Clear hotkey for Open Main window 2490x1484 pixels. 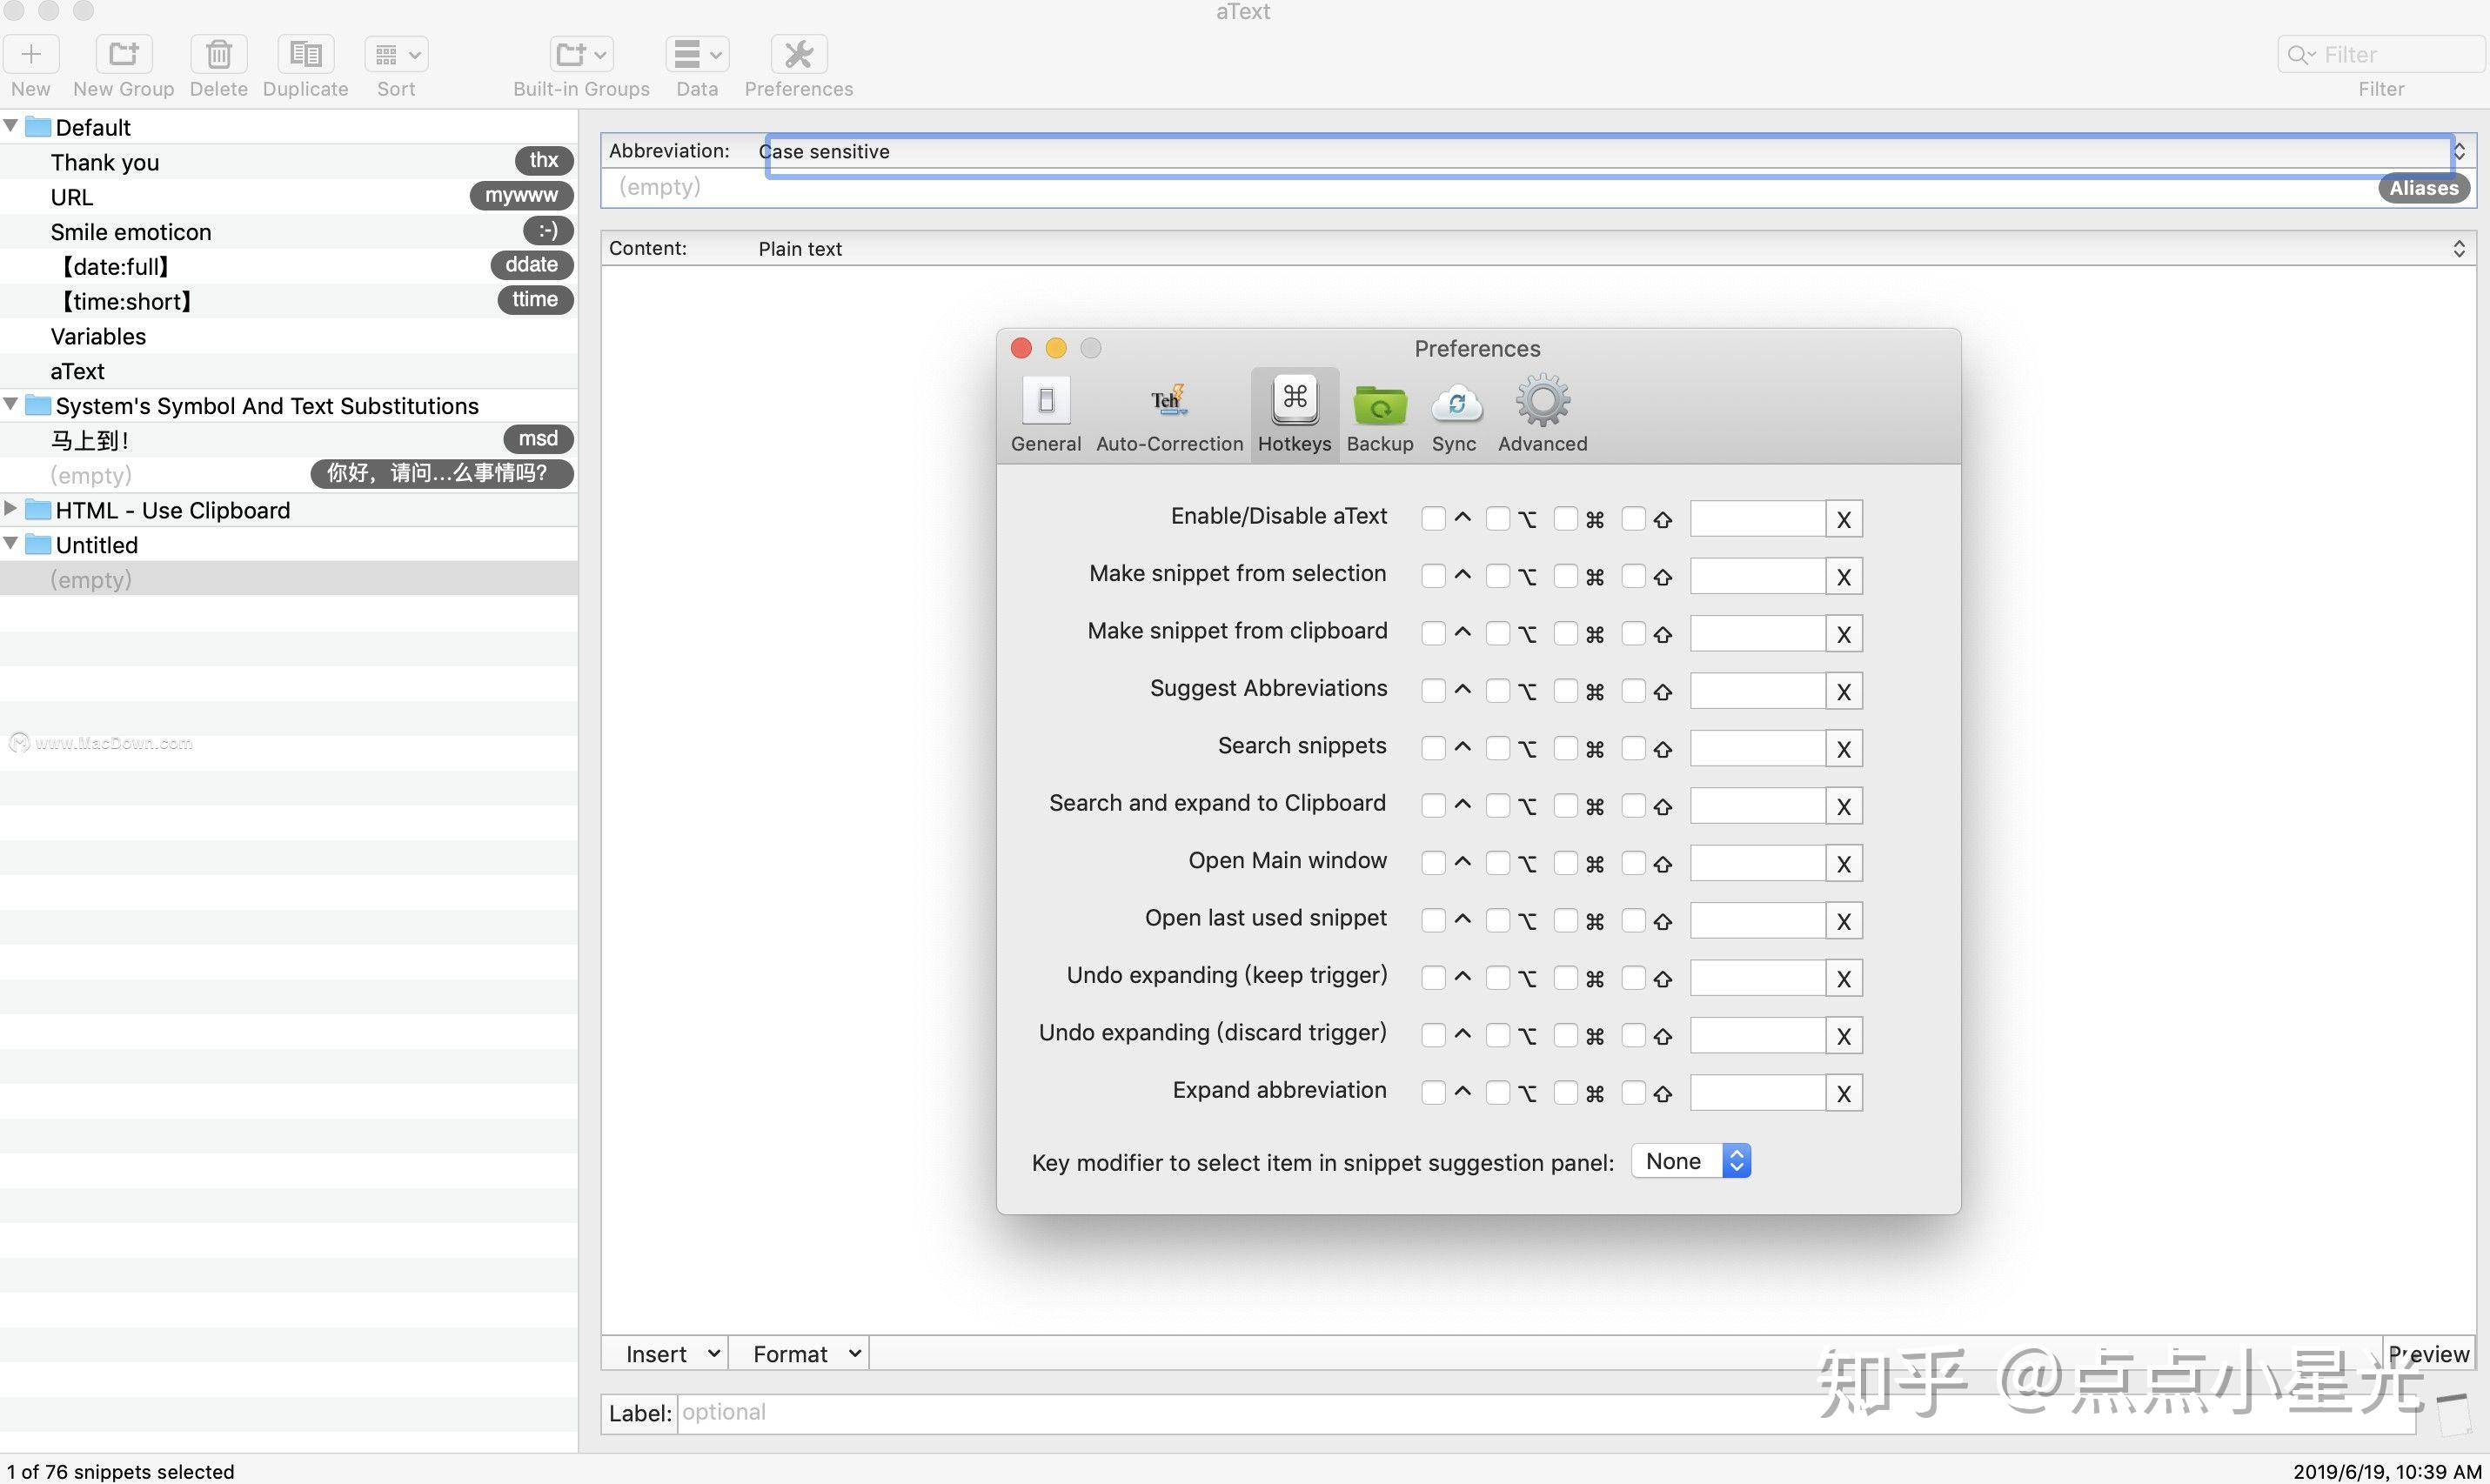[x=1844, y=863]
